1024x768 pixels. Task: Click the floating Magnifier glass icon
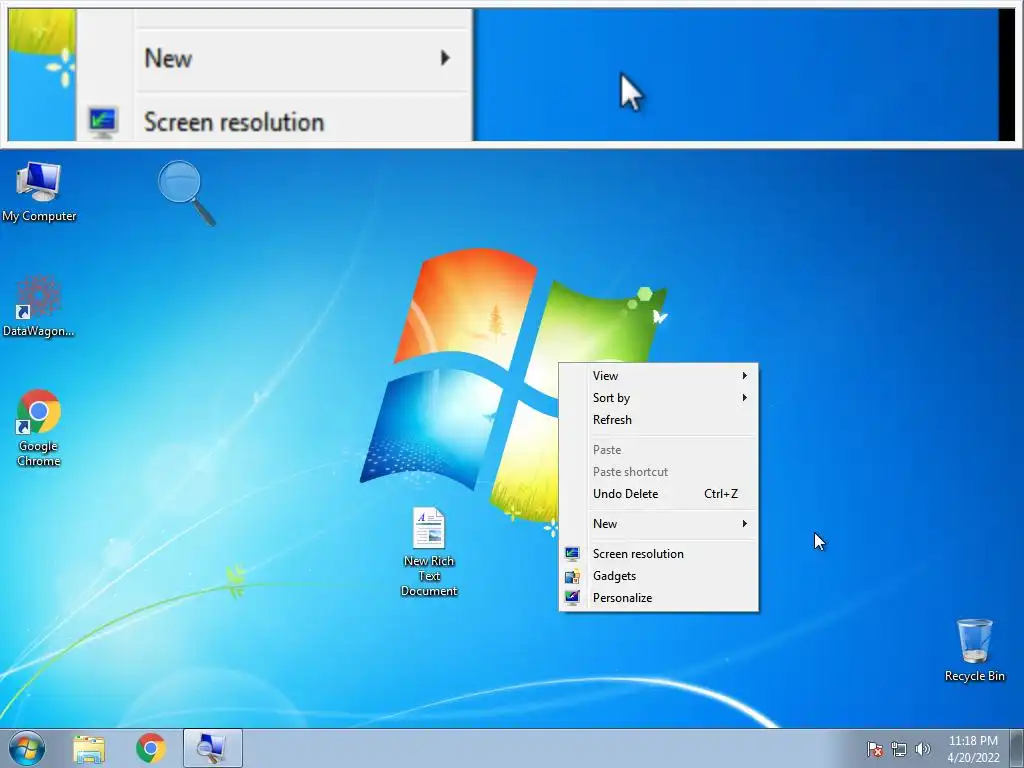point(186,193)
